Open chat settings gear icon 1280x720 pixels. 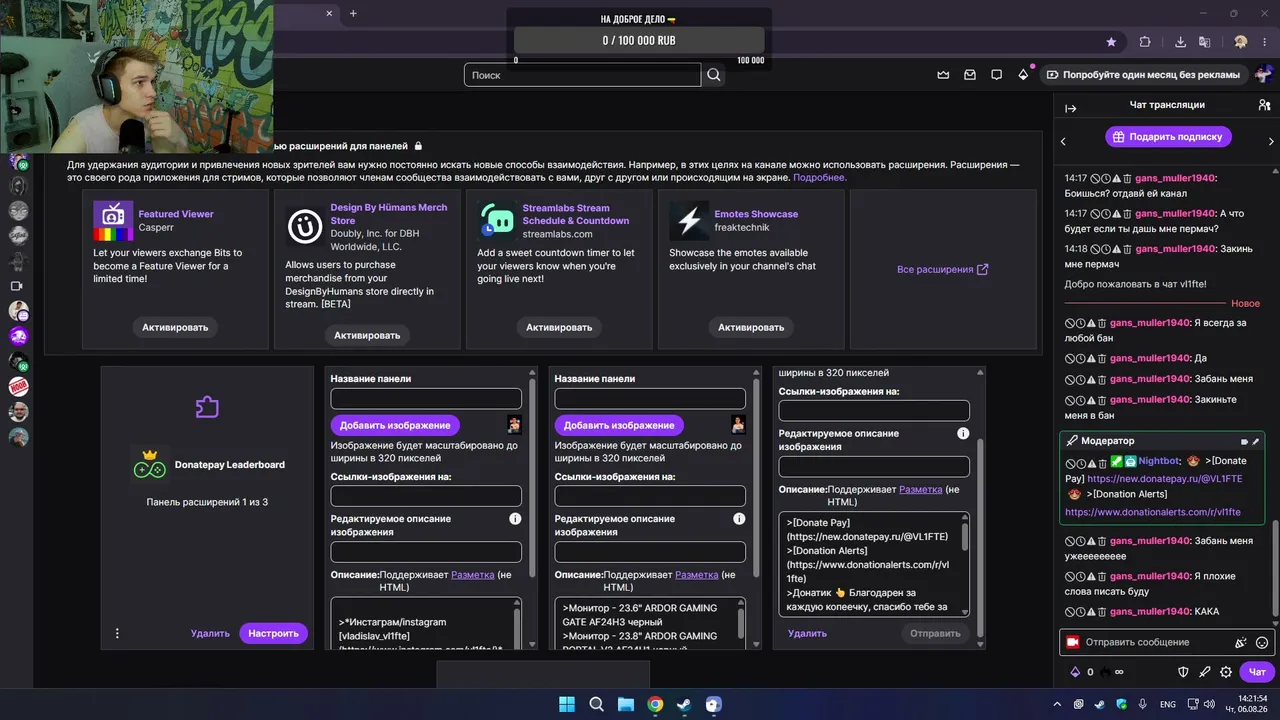(x=1226, y=672)
